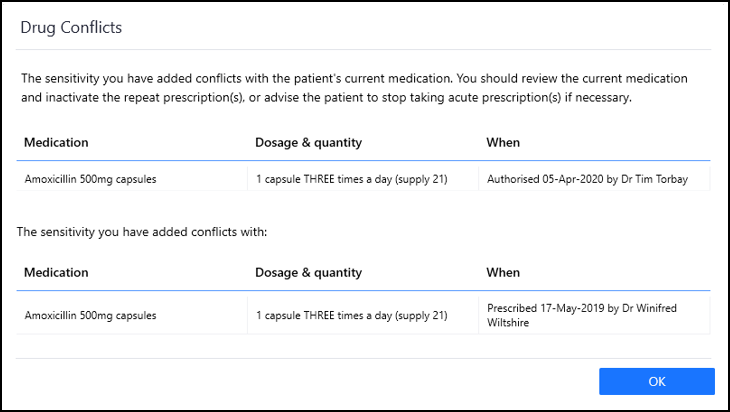
Task: Select Amoxicillin 500mg capsules in the lower table
Action: coord(90,315)
